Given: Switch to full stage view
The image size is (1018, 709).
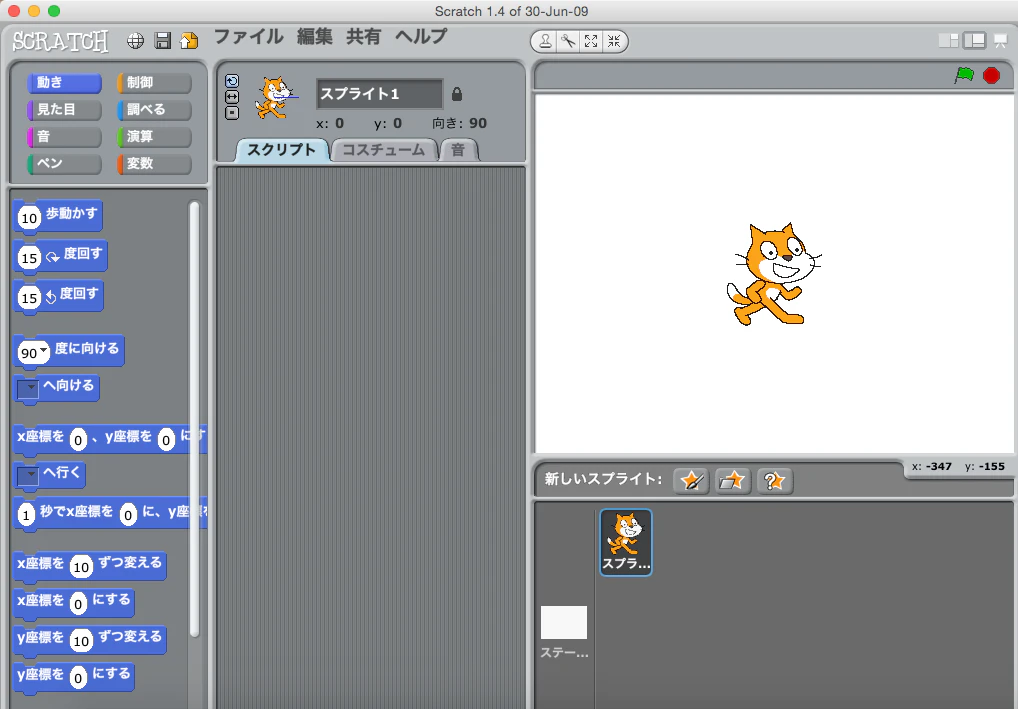Looking at the screenshot, I should point(975,41).
